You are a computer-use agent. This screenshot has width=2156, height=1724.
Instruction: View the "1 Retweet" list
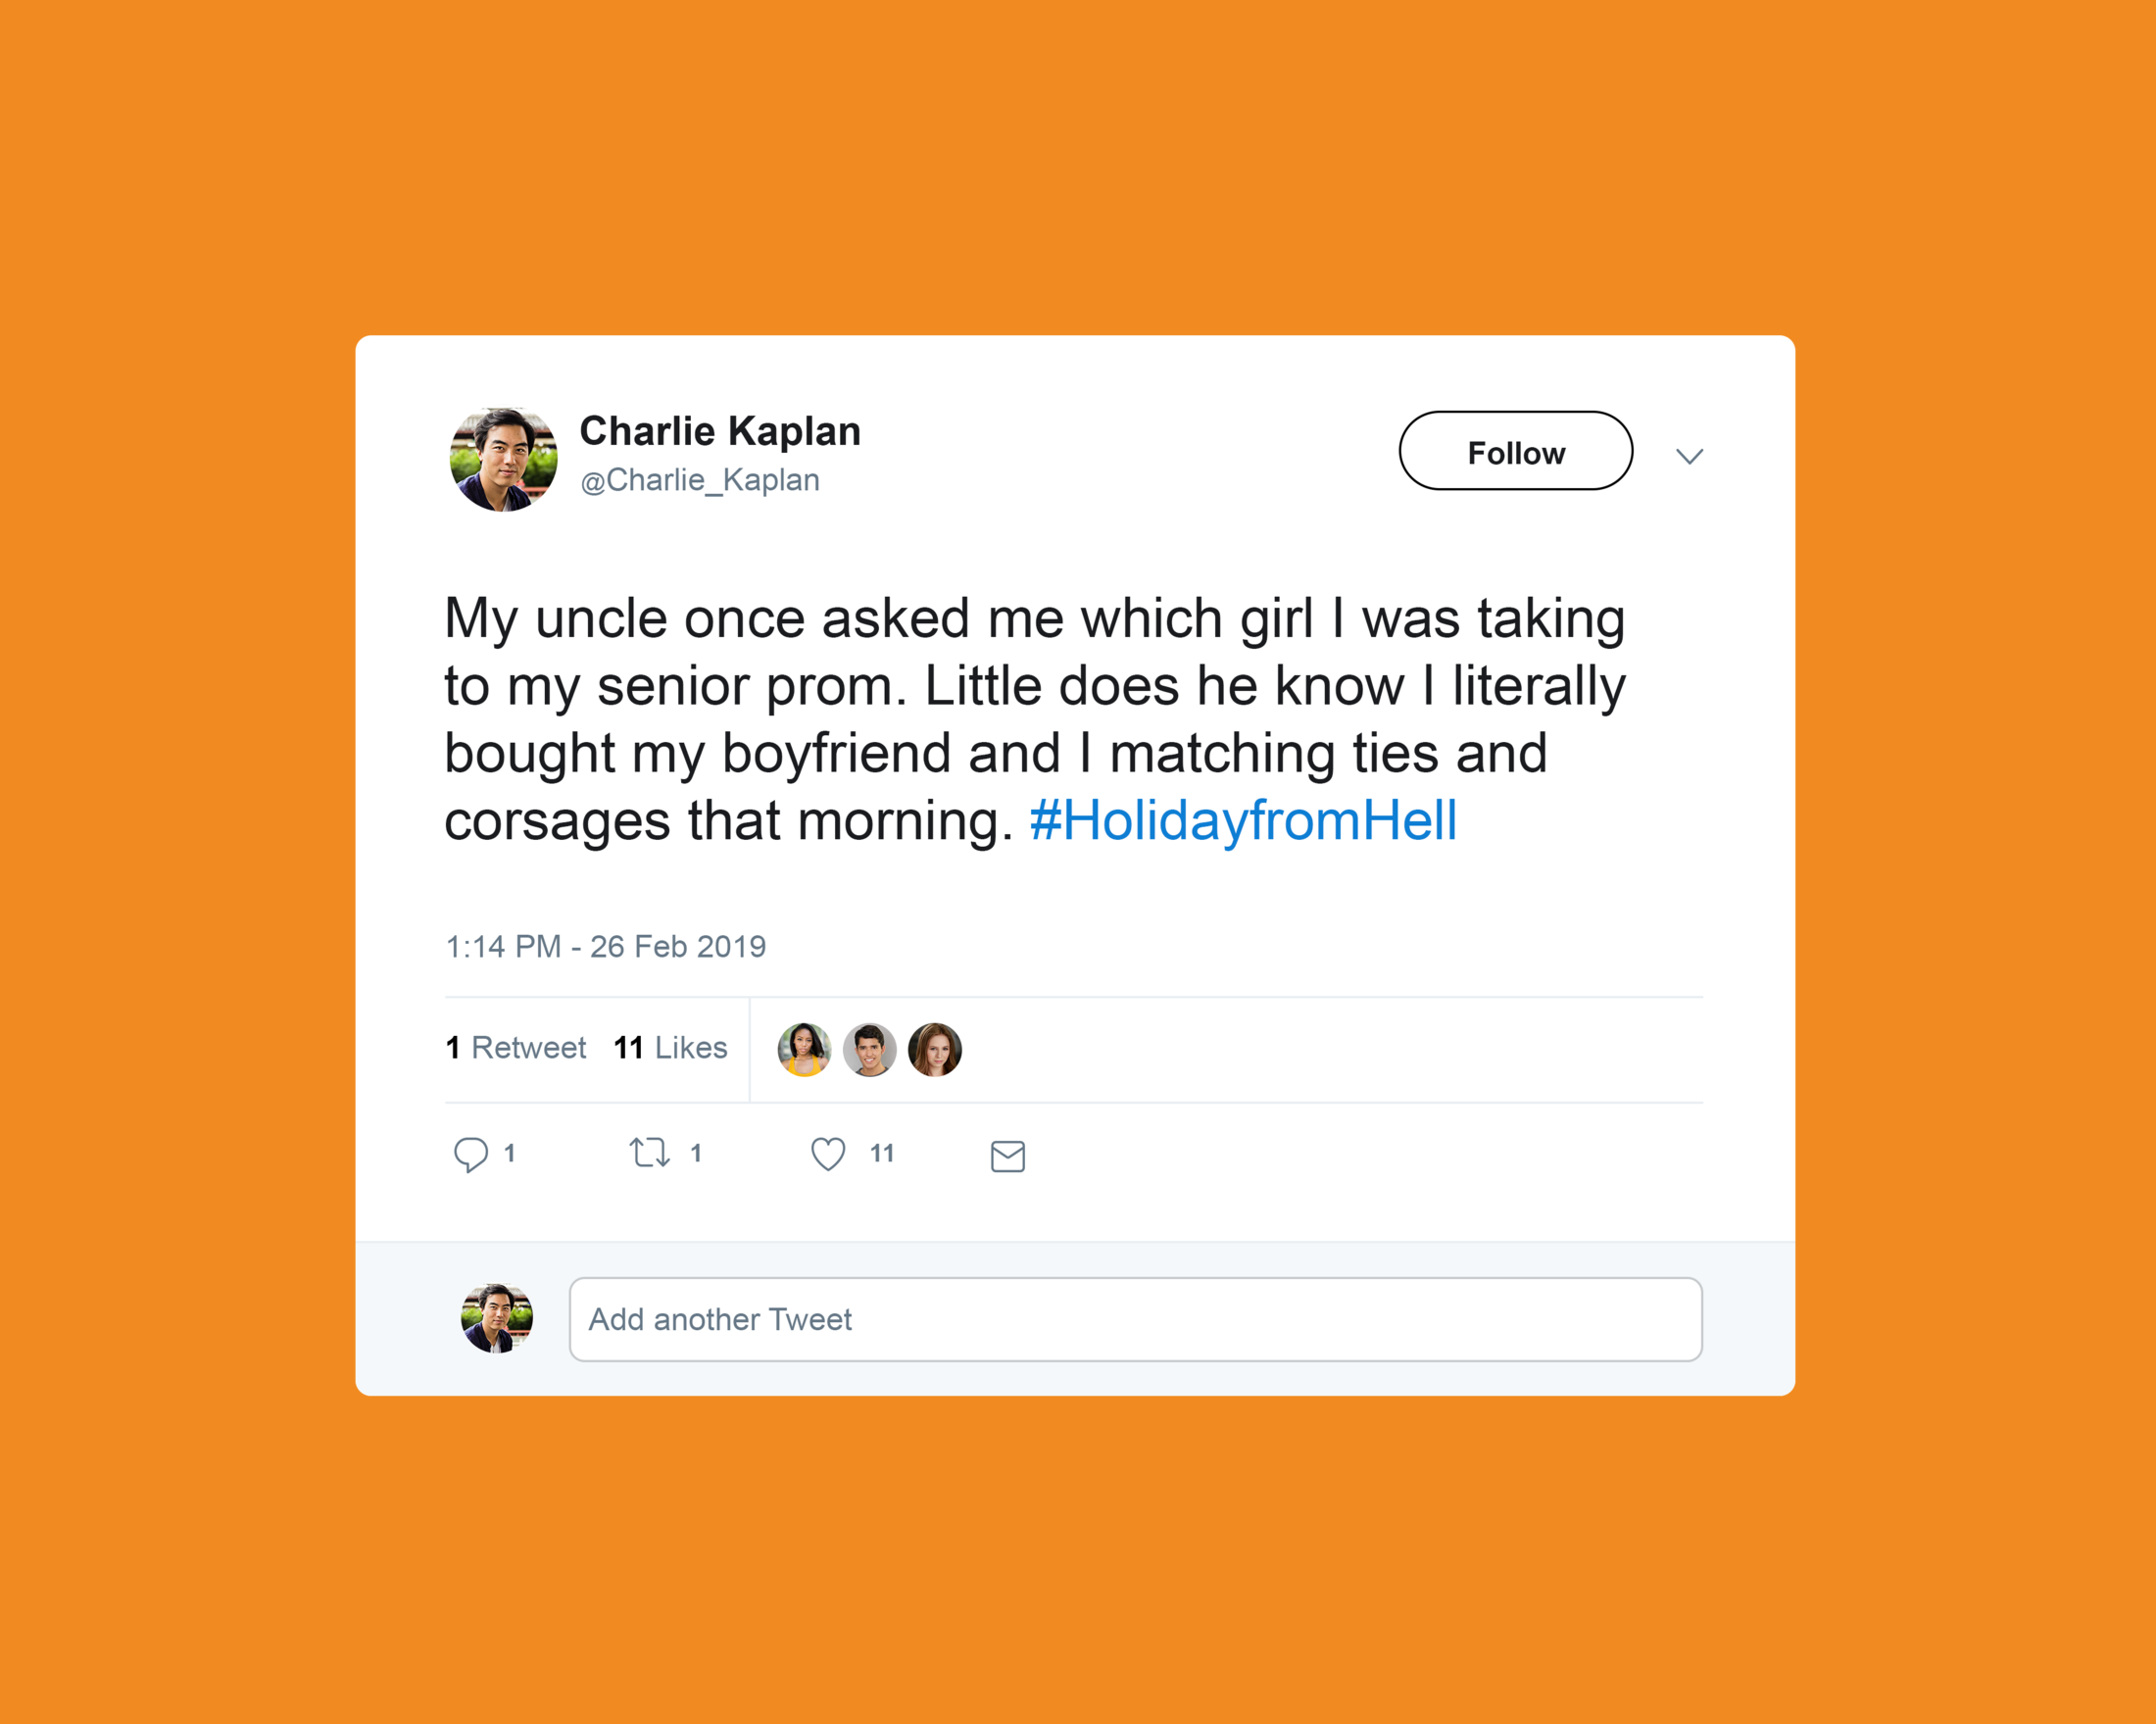[x=516, y=1048]
